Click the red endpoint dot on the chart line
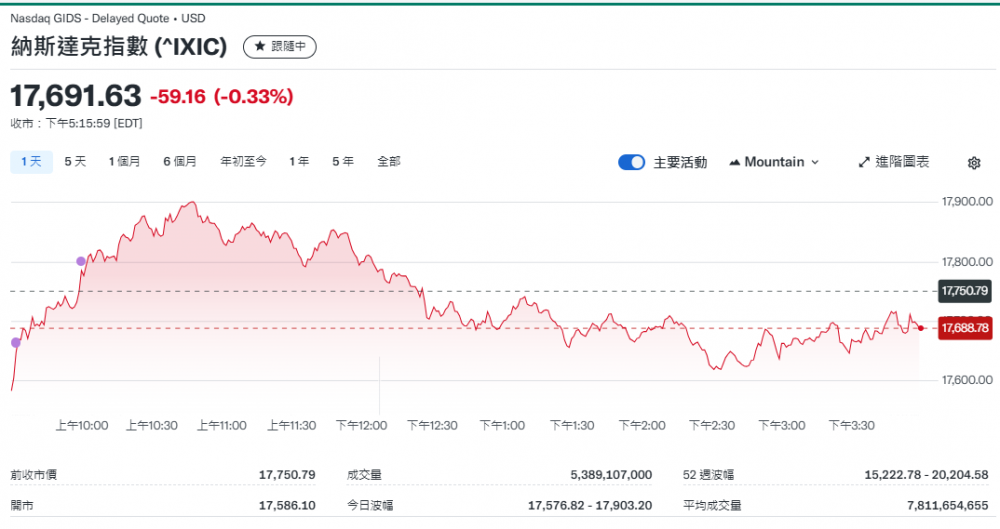Viewport: 1000px width, 529px height. click(921, 328)
